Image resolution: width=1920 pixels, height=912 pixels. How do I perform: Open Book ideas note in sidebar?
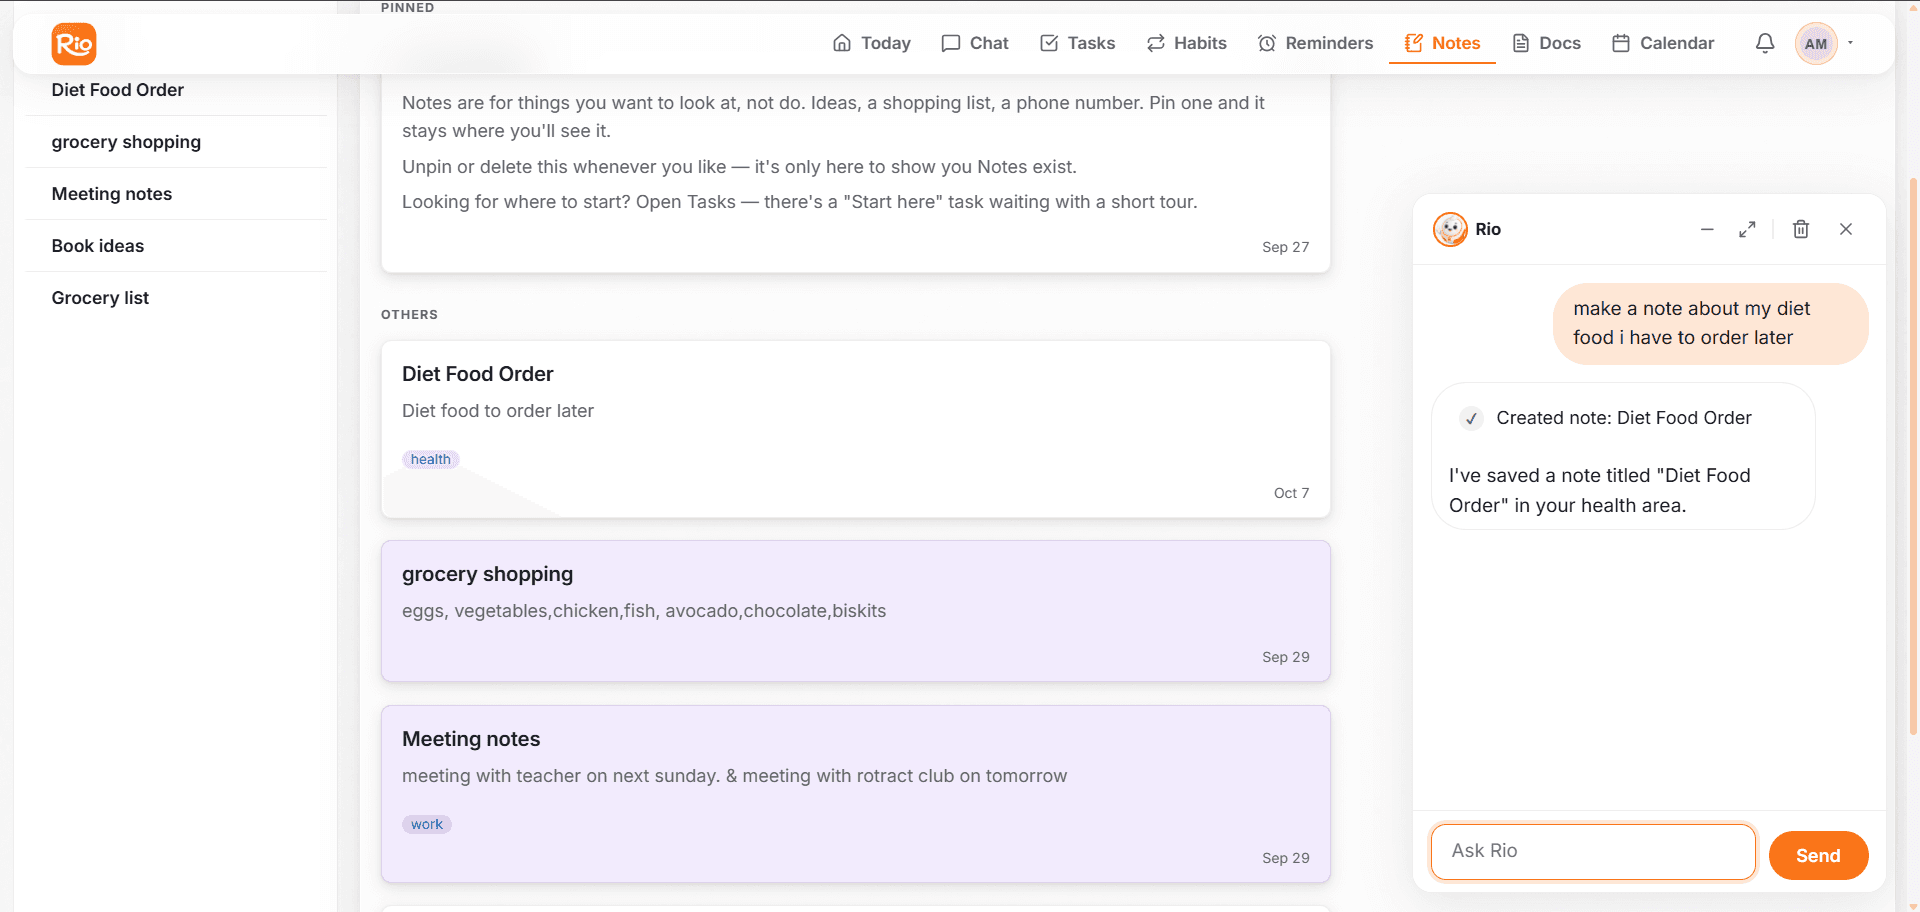click(176, 246)
